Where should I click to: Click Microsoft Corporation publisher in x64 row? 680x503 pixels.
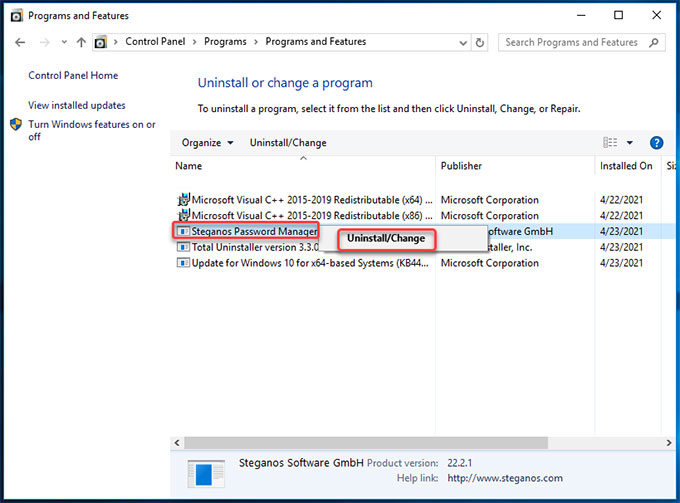(x=490, y=200)
